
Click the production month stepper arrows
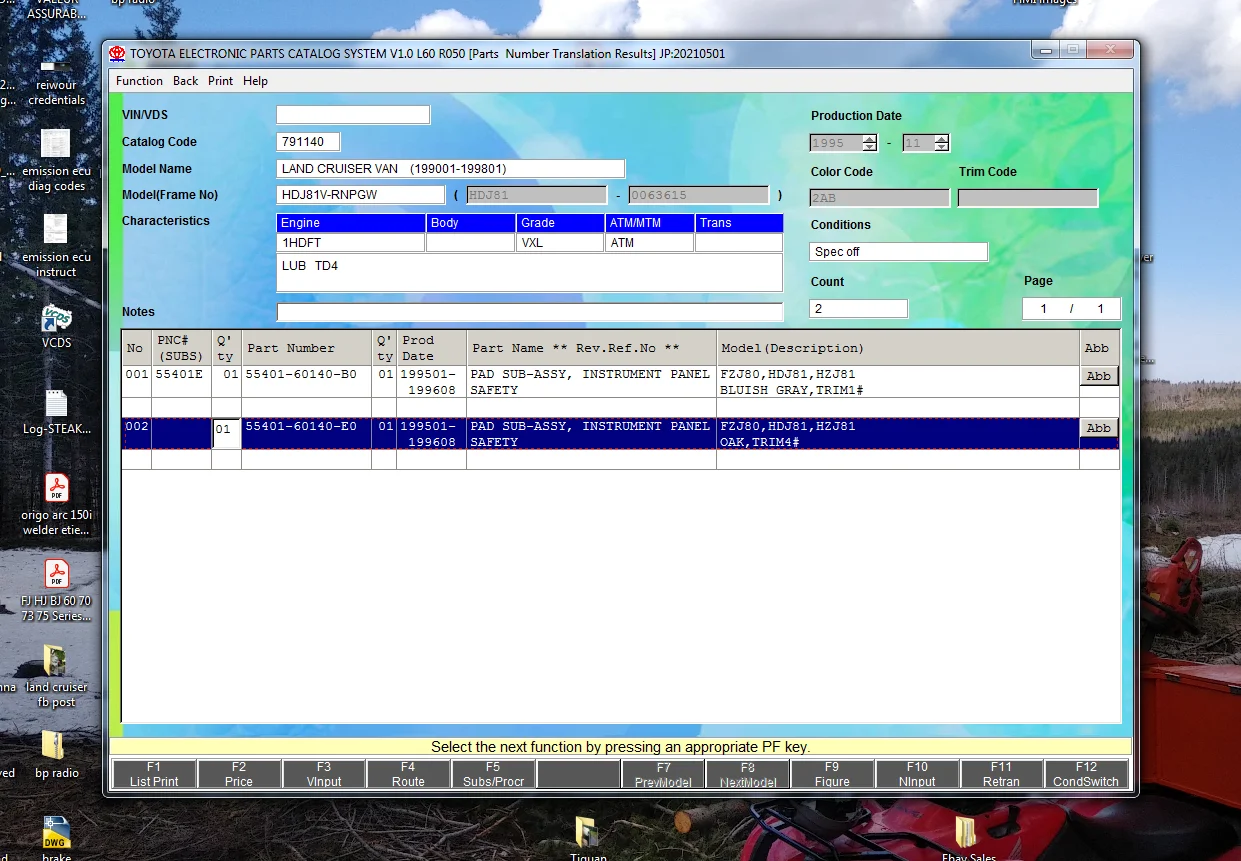coord(941,143)
